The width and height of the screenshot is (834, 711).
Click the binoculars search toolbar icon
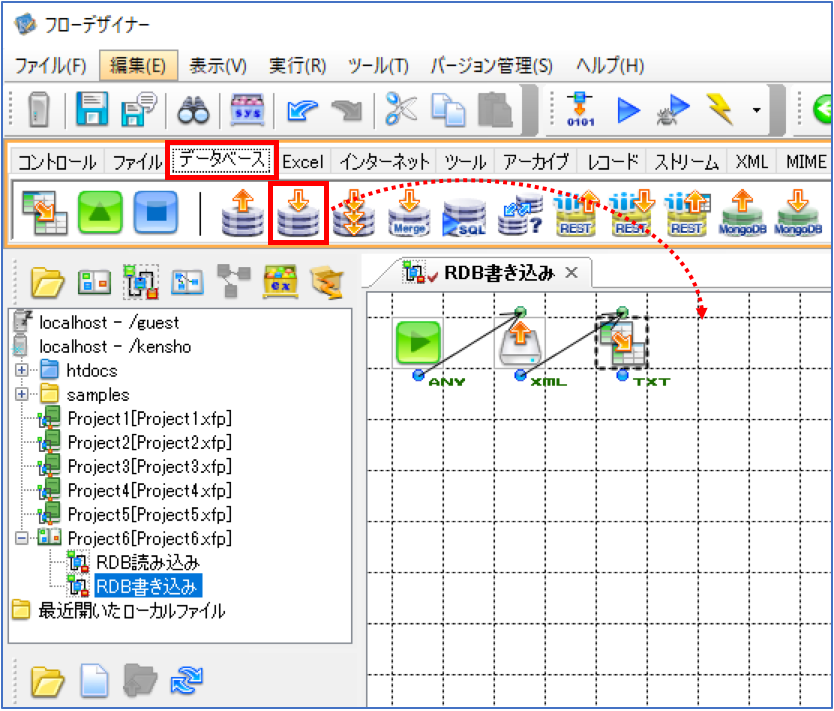pos(193,110)
